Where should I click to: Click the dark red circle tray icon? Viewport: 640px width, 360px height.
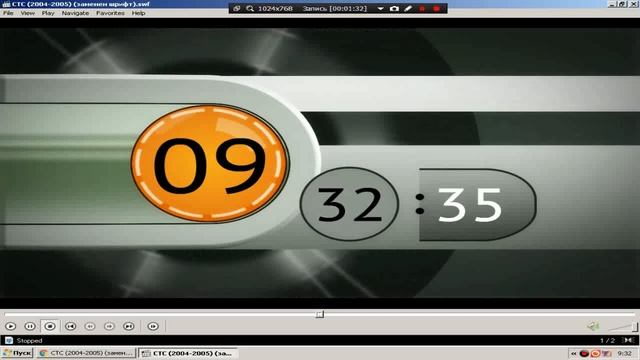point(584,353)
